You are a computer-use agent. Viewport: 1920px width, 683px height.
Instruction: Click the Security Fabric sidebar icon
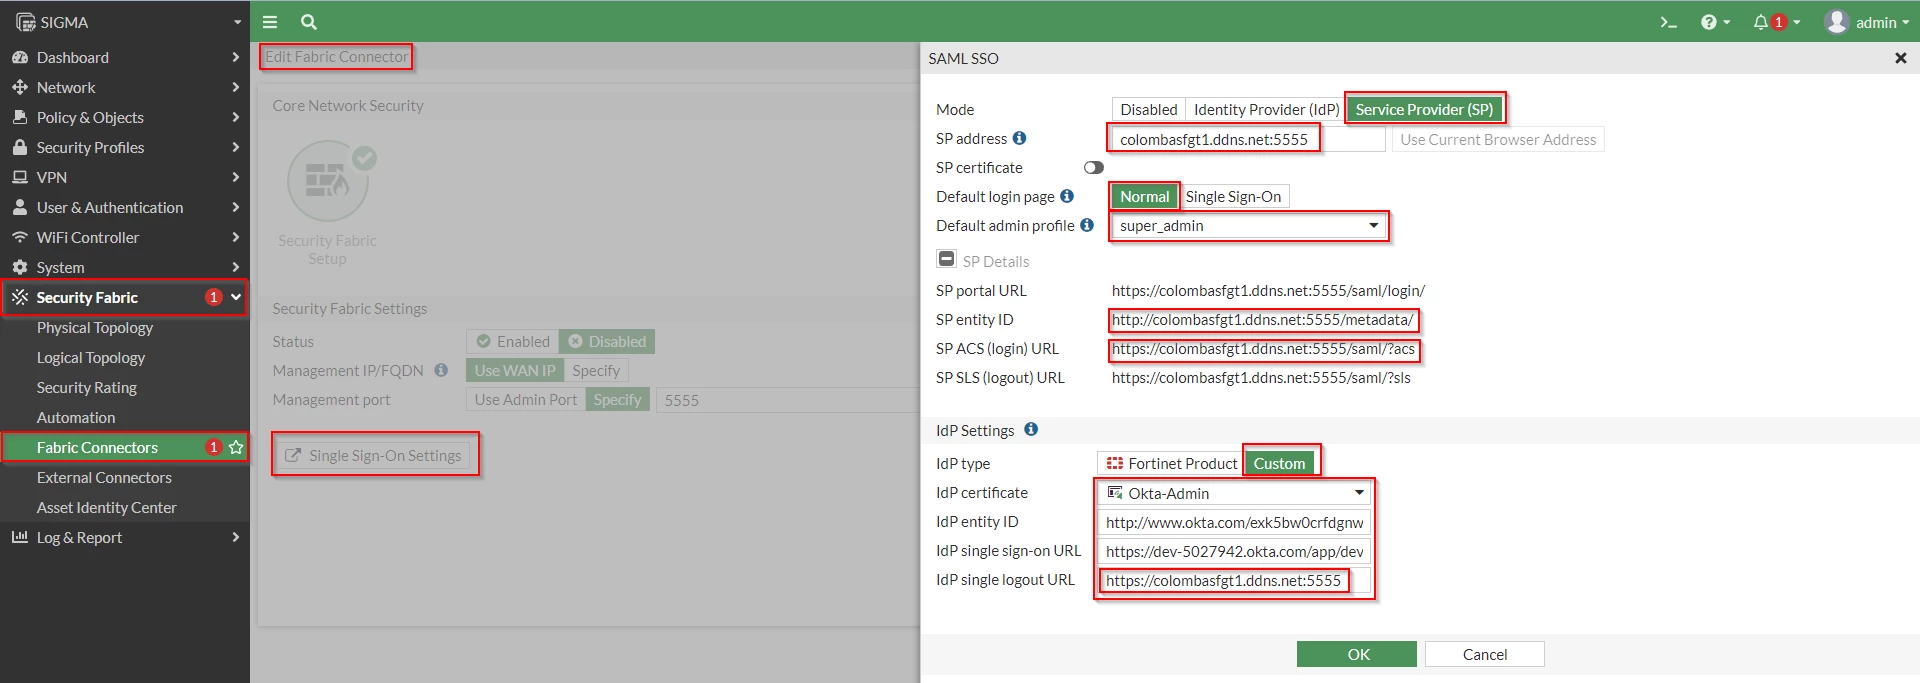point(19,297)
